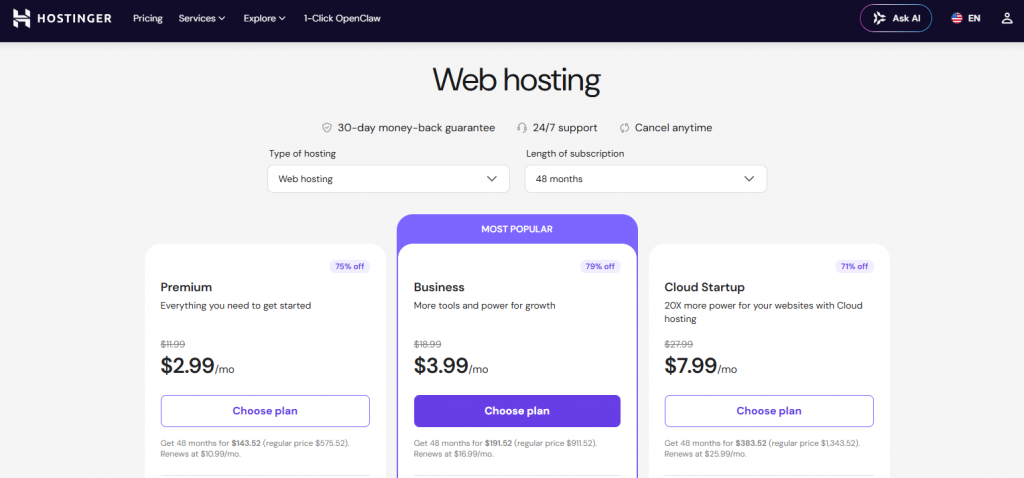This screenshot has height=478, width=1024.
Task: Click the money-back guarantee shield icon
Action: [x=327, y=128]
